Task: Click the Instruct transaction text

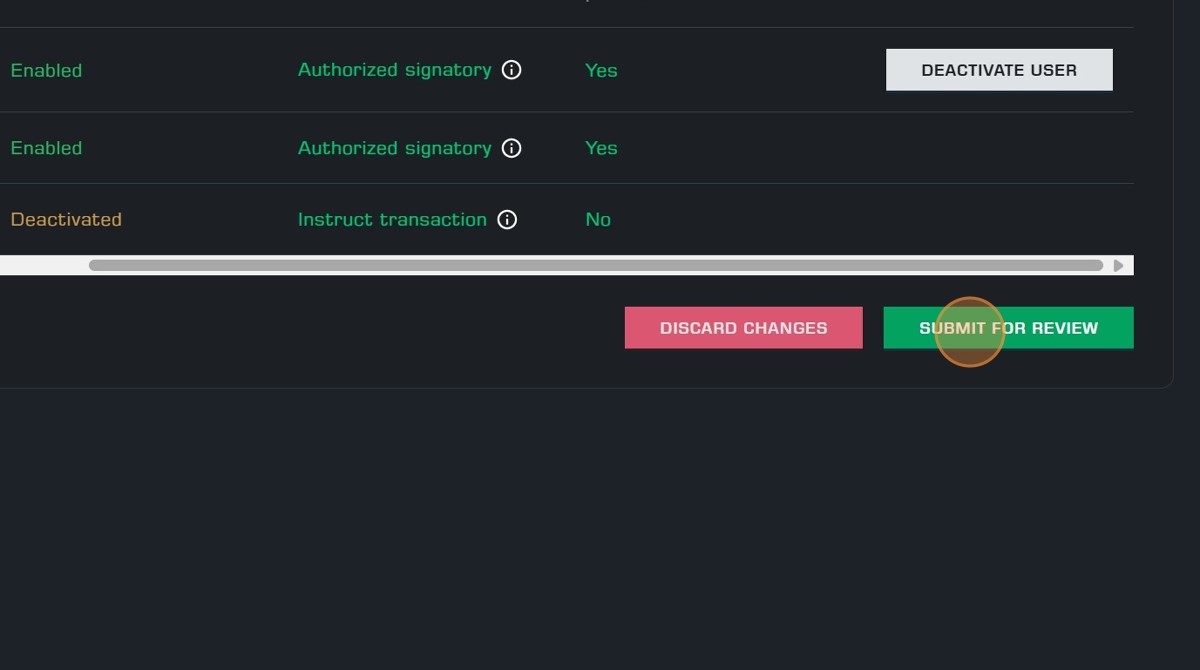Action: [392, 220]
